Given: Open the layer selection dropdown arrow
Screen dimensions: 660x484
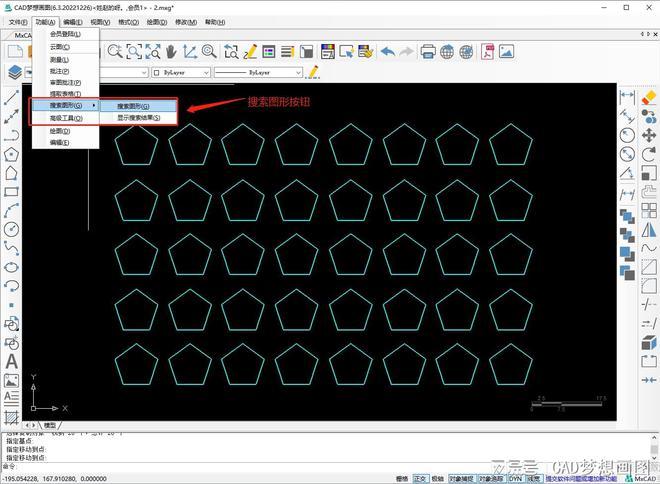Looking at the screenshot, I should [x=144, y=72].
